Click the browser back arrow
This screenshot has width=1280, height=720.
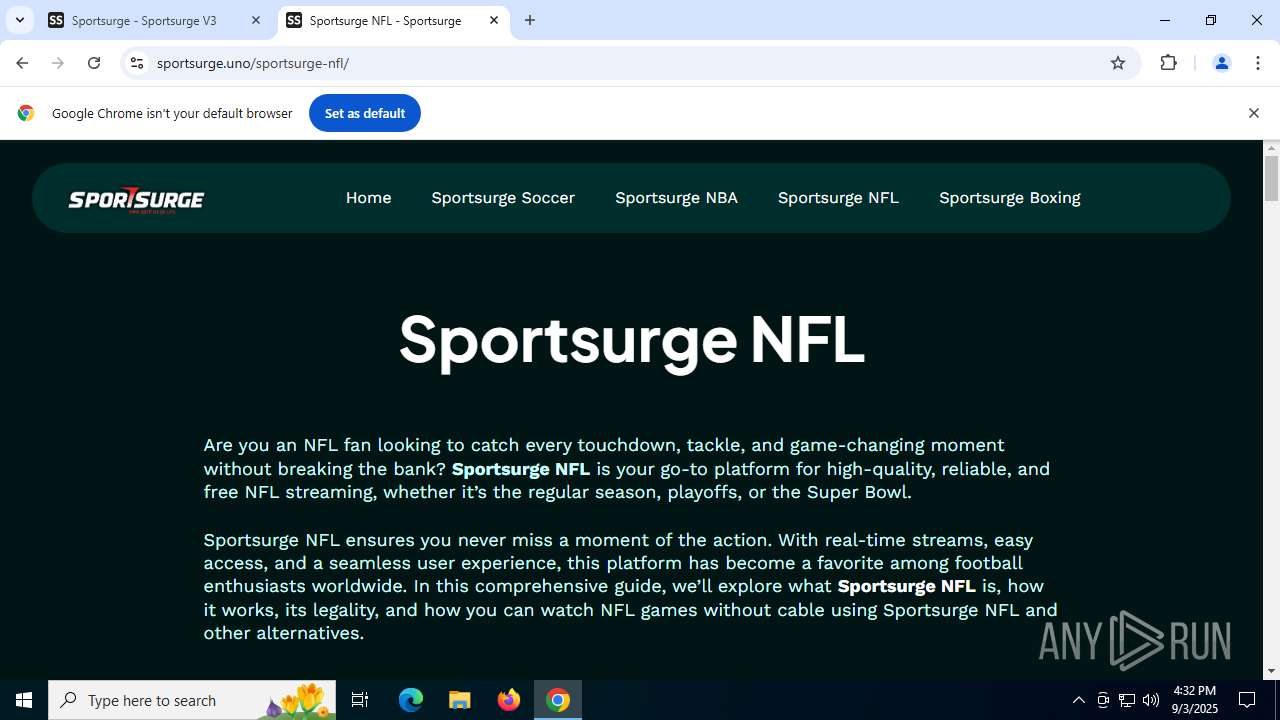22,63
